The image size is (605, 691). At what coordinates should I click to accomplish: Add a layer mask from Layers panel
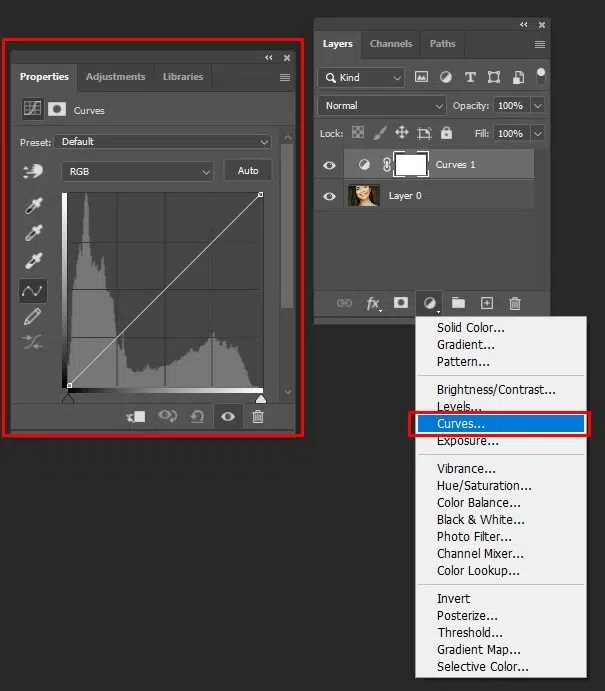pos(401,303)
